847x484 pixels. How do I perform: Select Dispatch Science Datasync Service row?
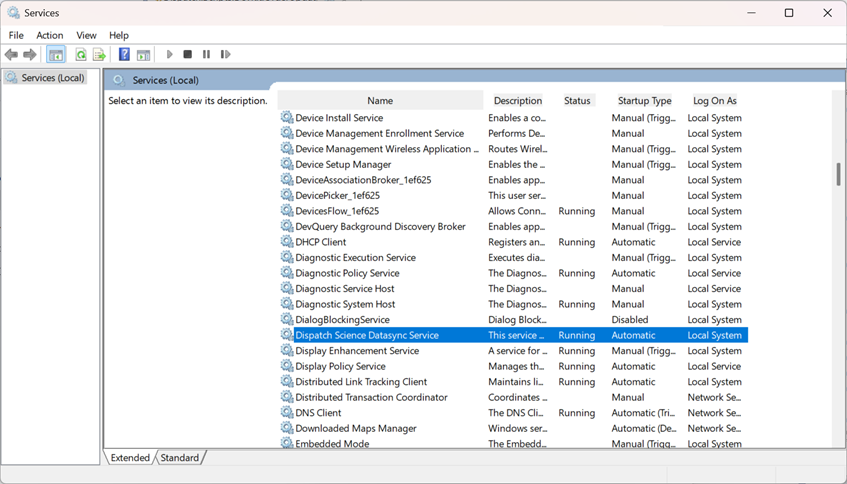514,335
